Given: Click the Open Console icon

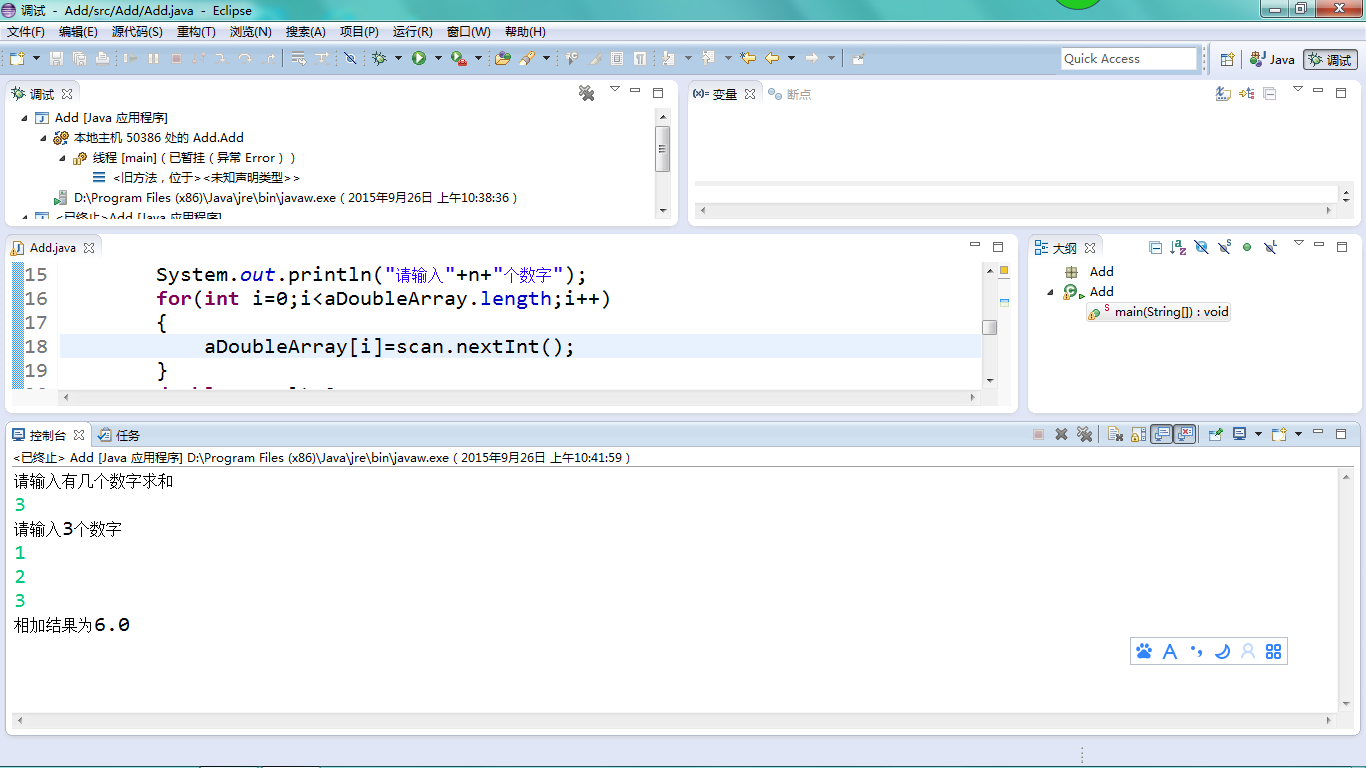Looking at the screenshot, I should pyautogui.click(x=1279, y=434).
